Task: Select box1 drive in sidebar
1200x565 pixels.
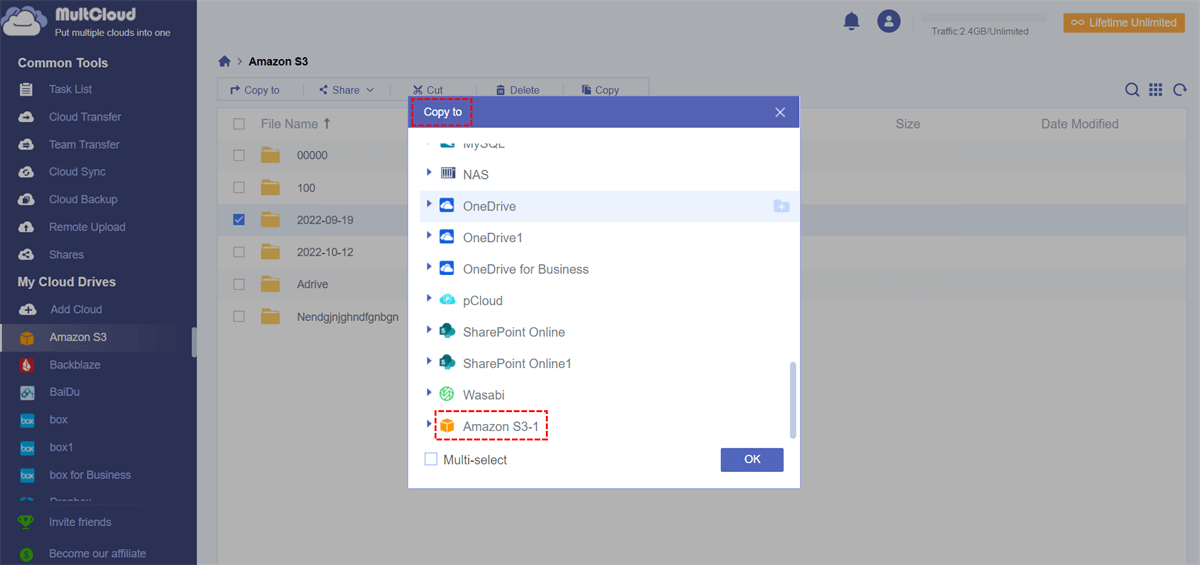Action: (61, 447)
